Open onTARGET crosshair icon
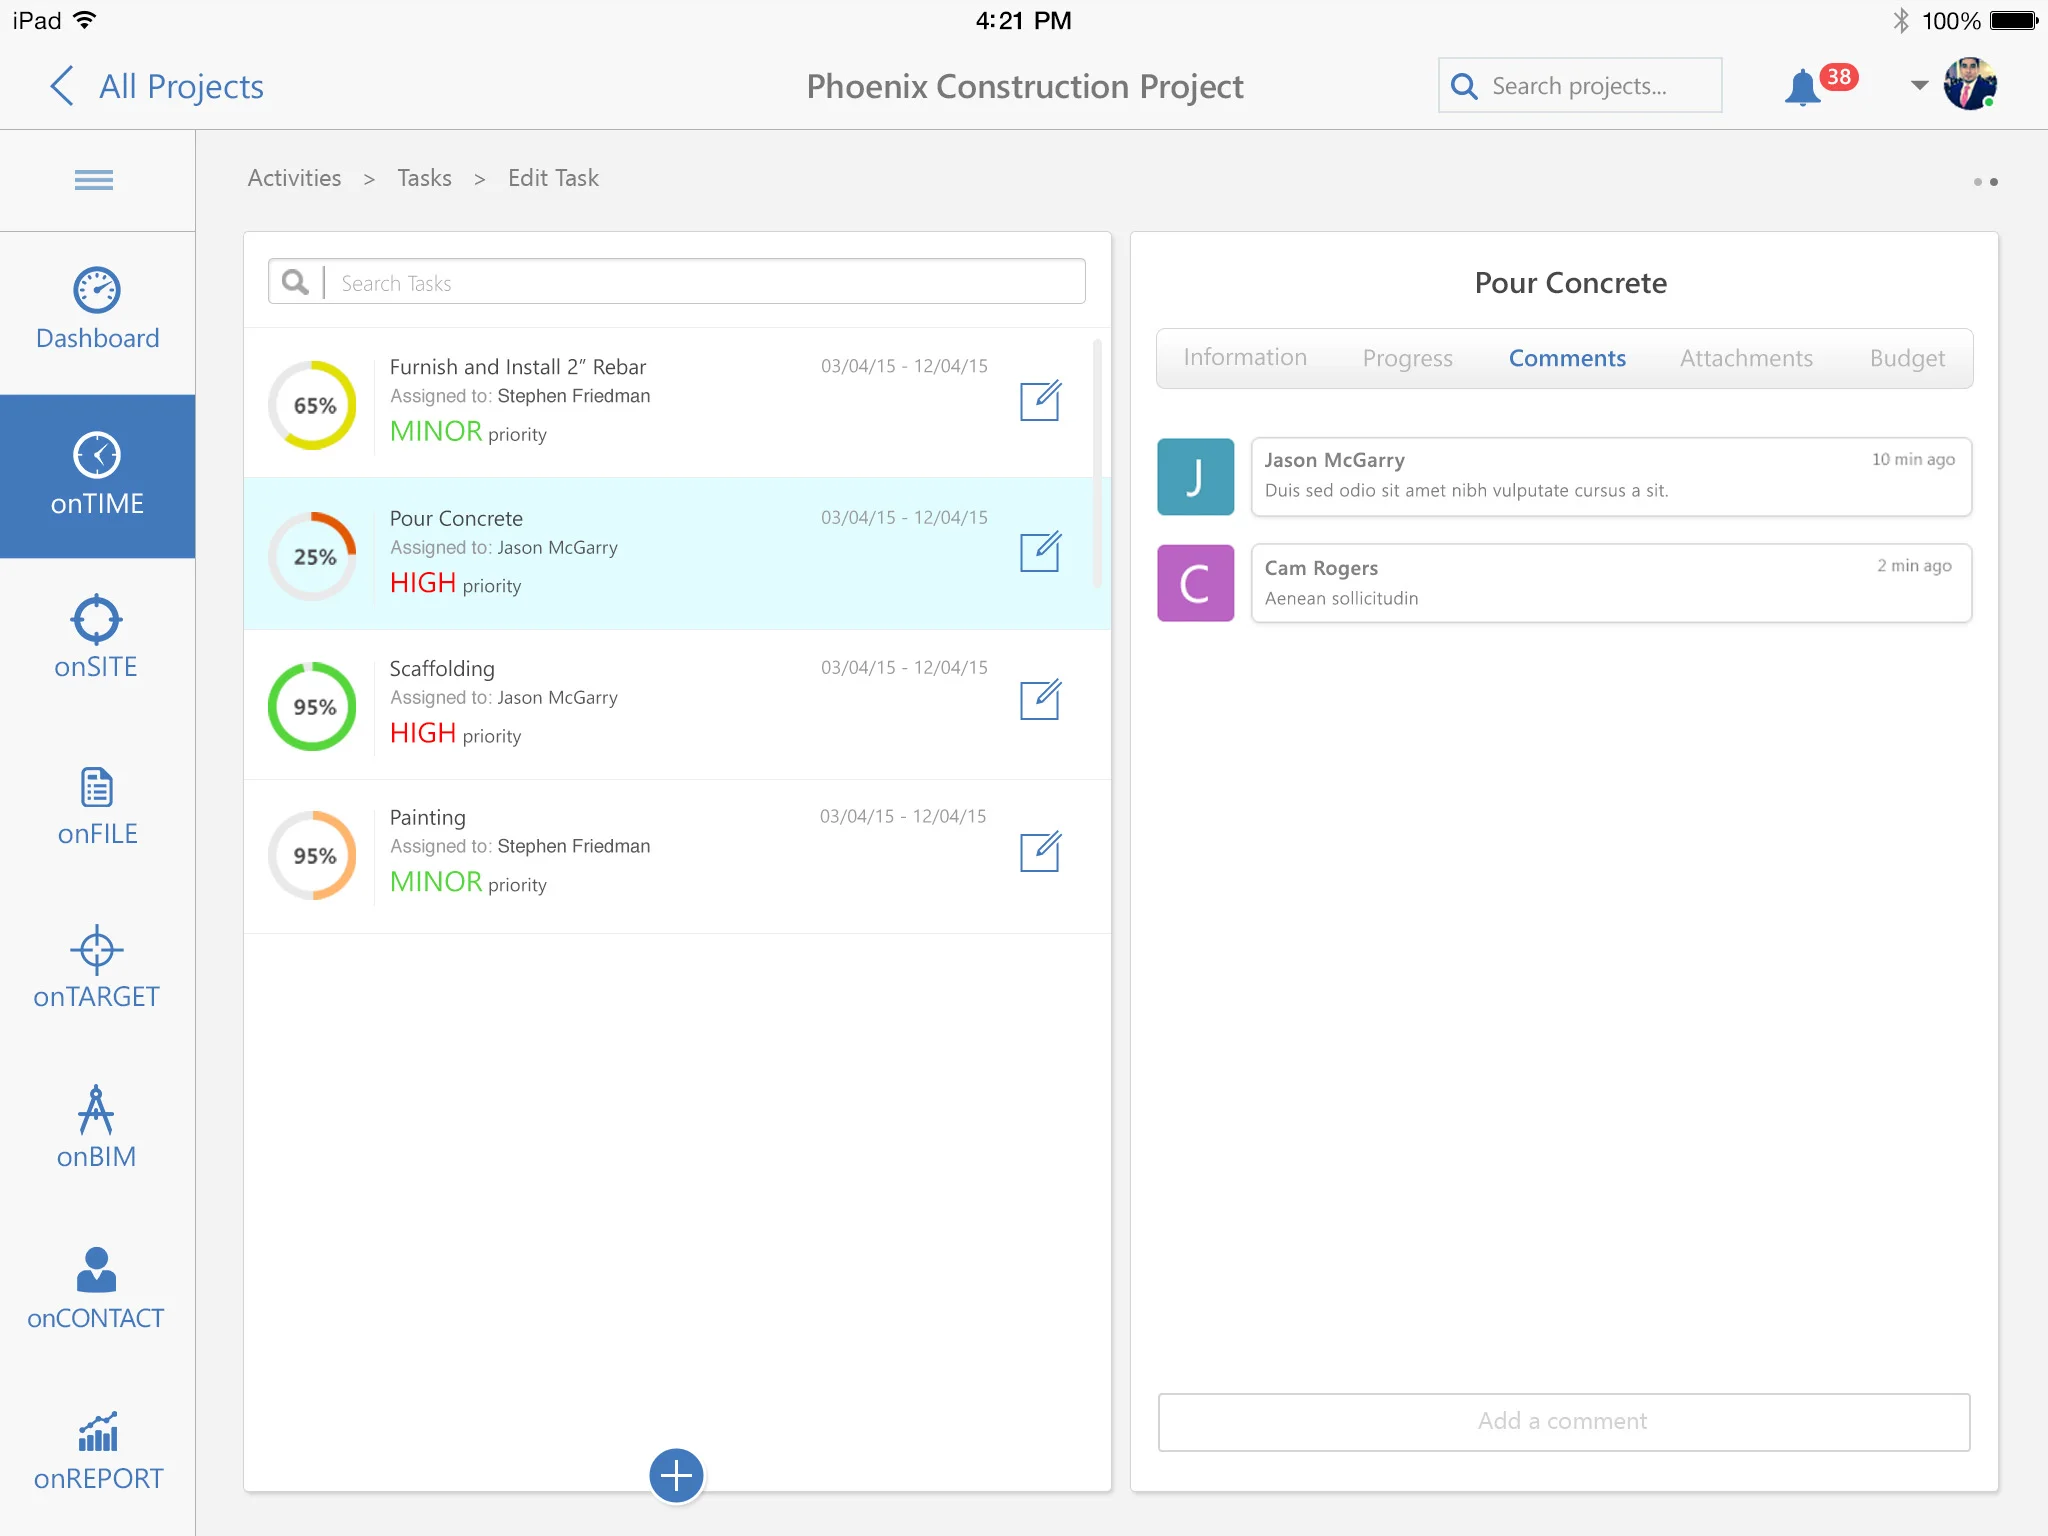This screenshot has width=2048, height=1536. tap(97, 949)
